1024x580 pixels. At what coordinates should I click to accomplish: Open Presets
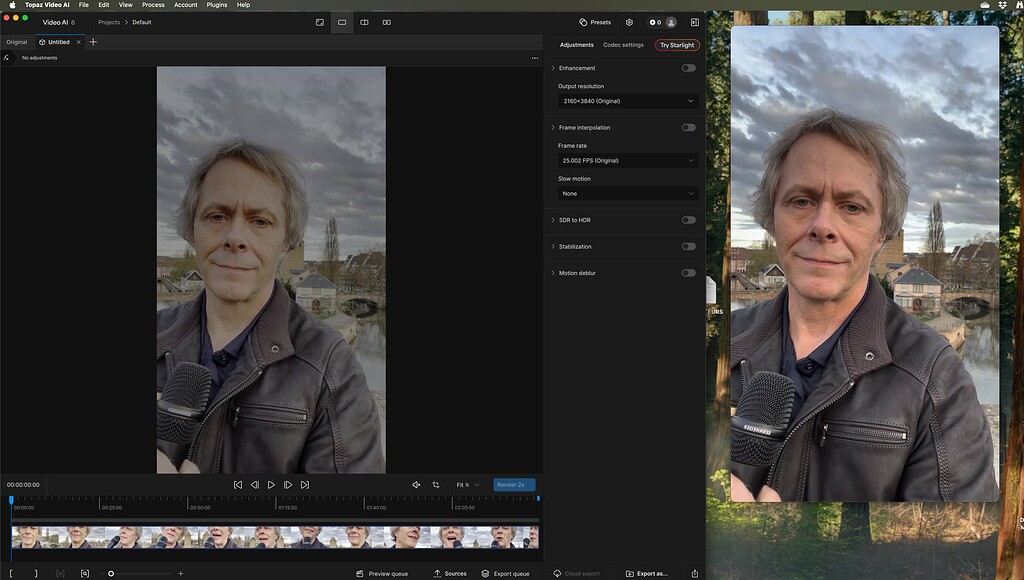pos(595,22)
